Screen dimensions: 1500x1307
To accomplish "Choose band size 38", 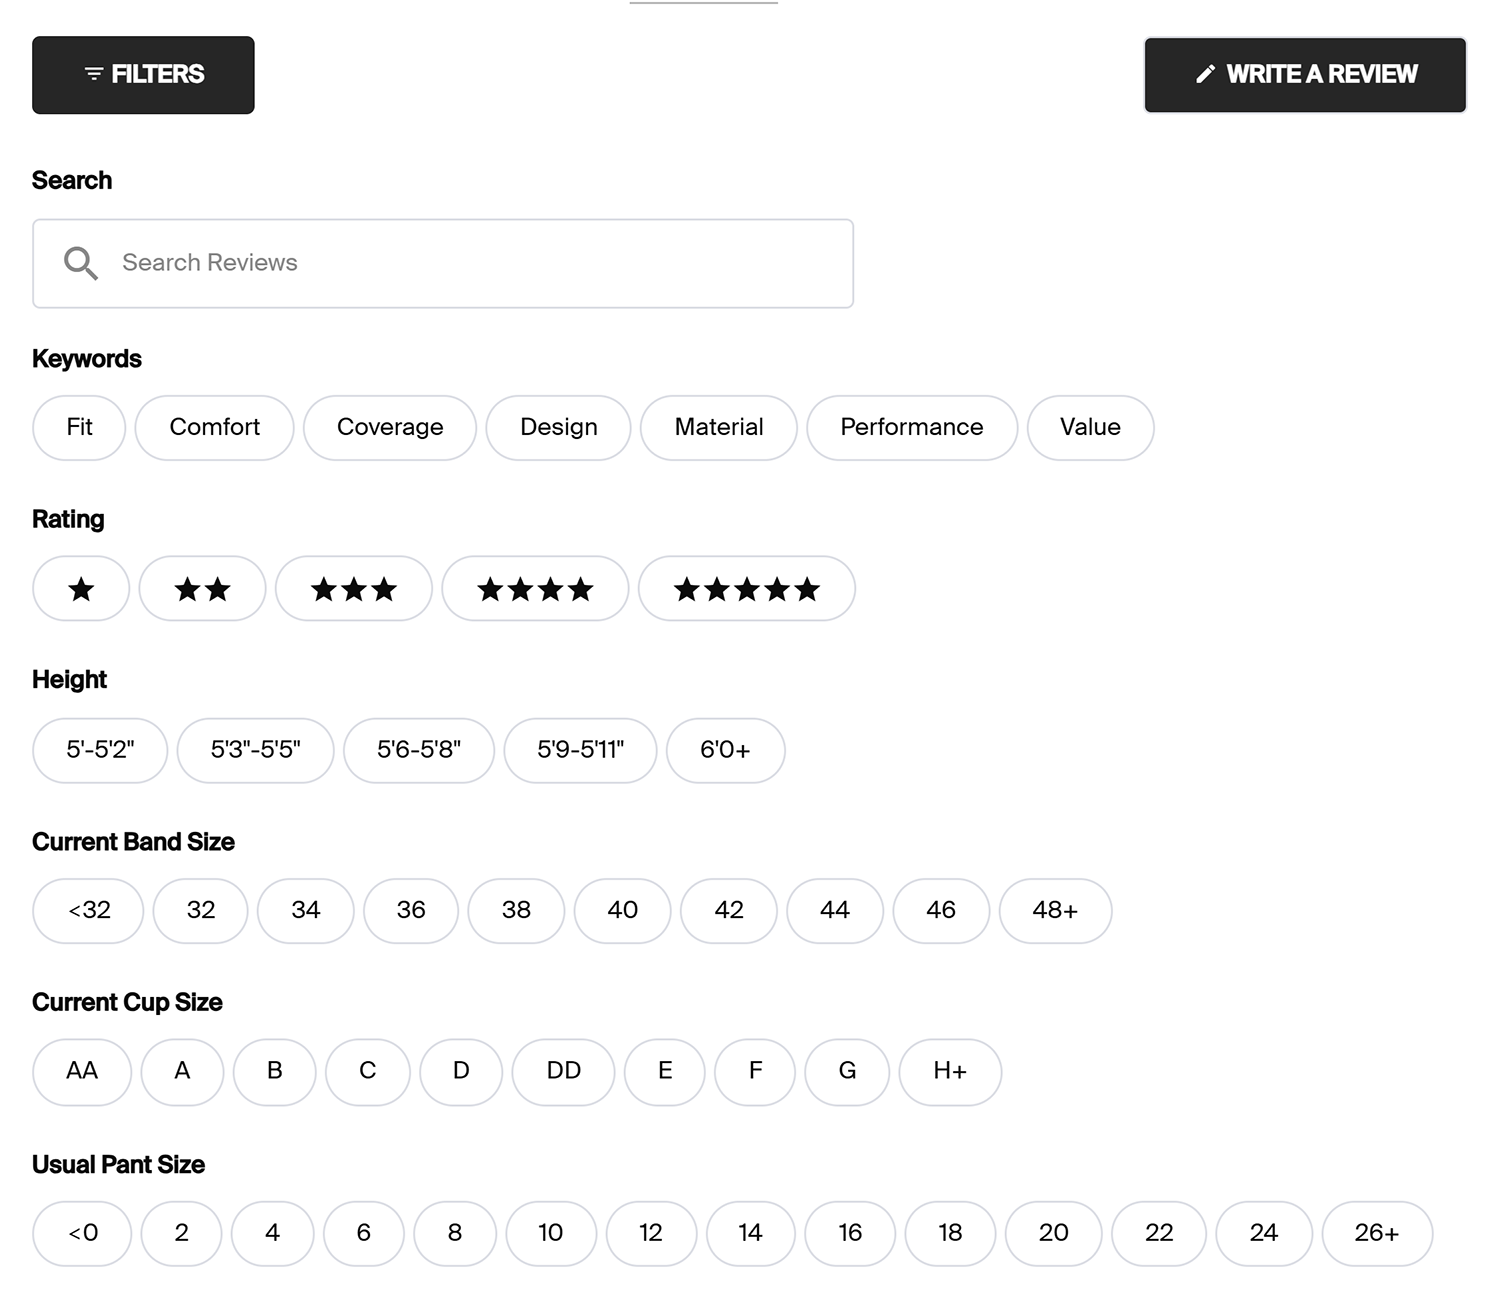I will tap(516, 911).
